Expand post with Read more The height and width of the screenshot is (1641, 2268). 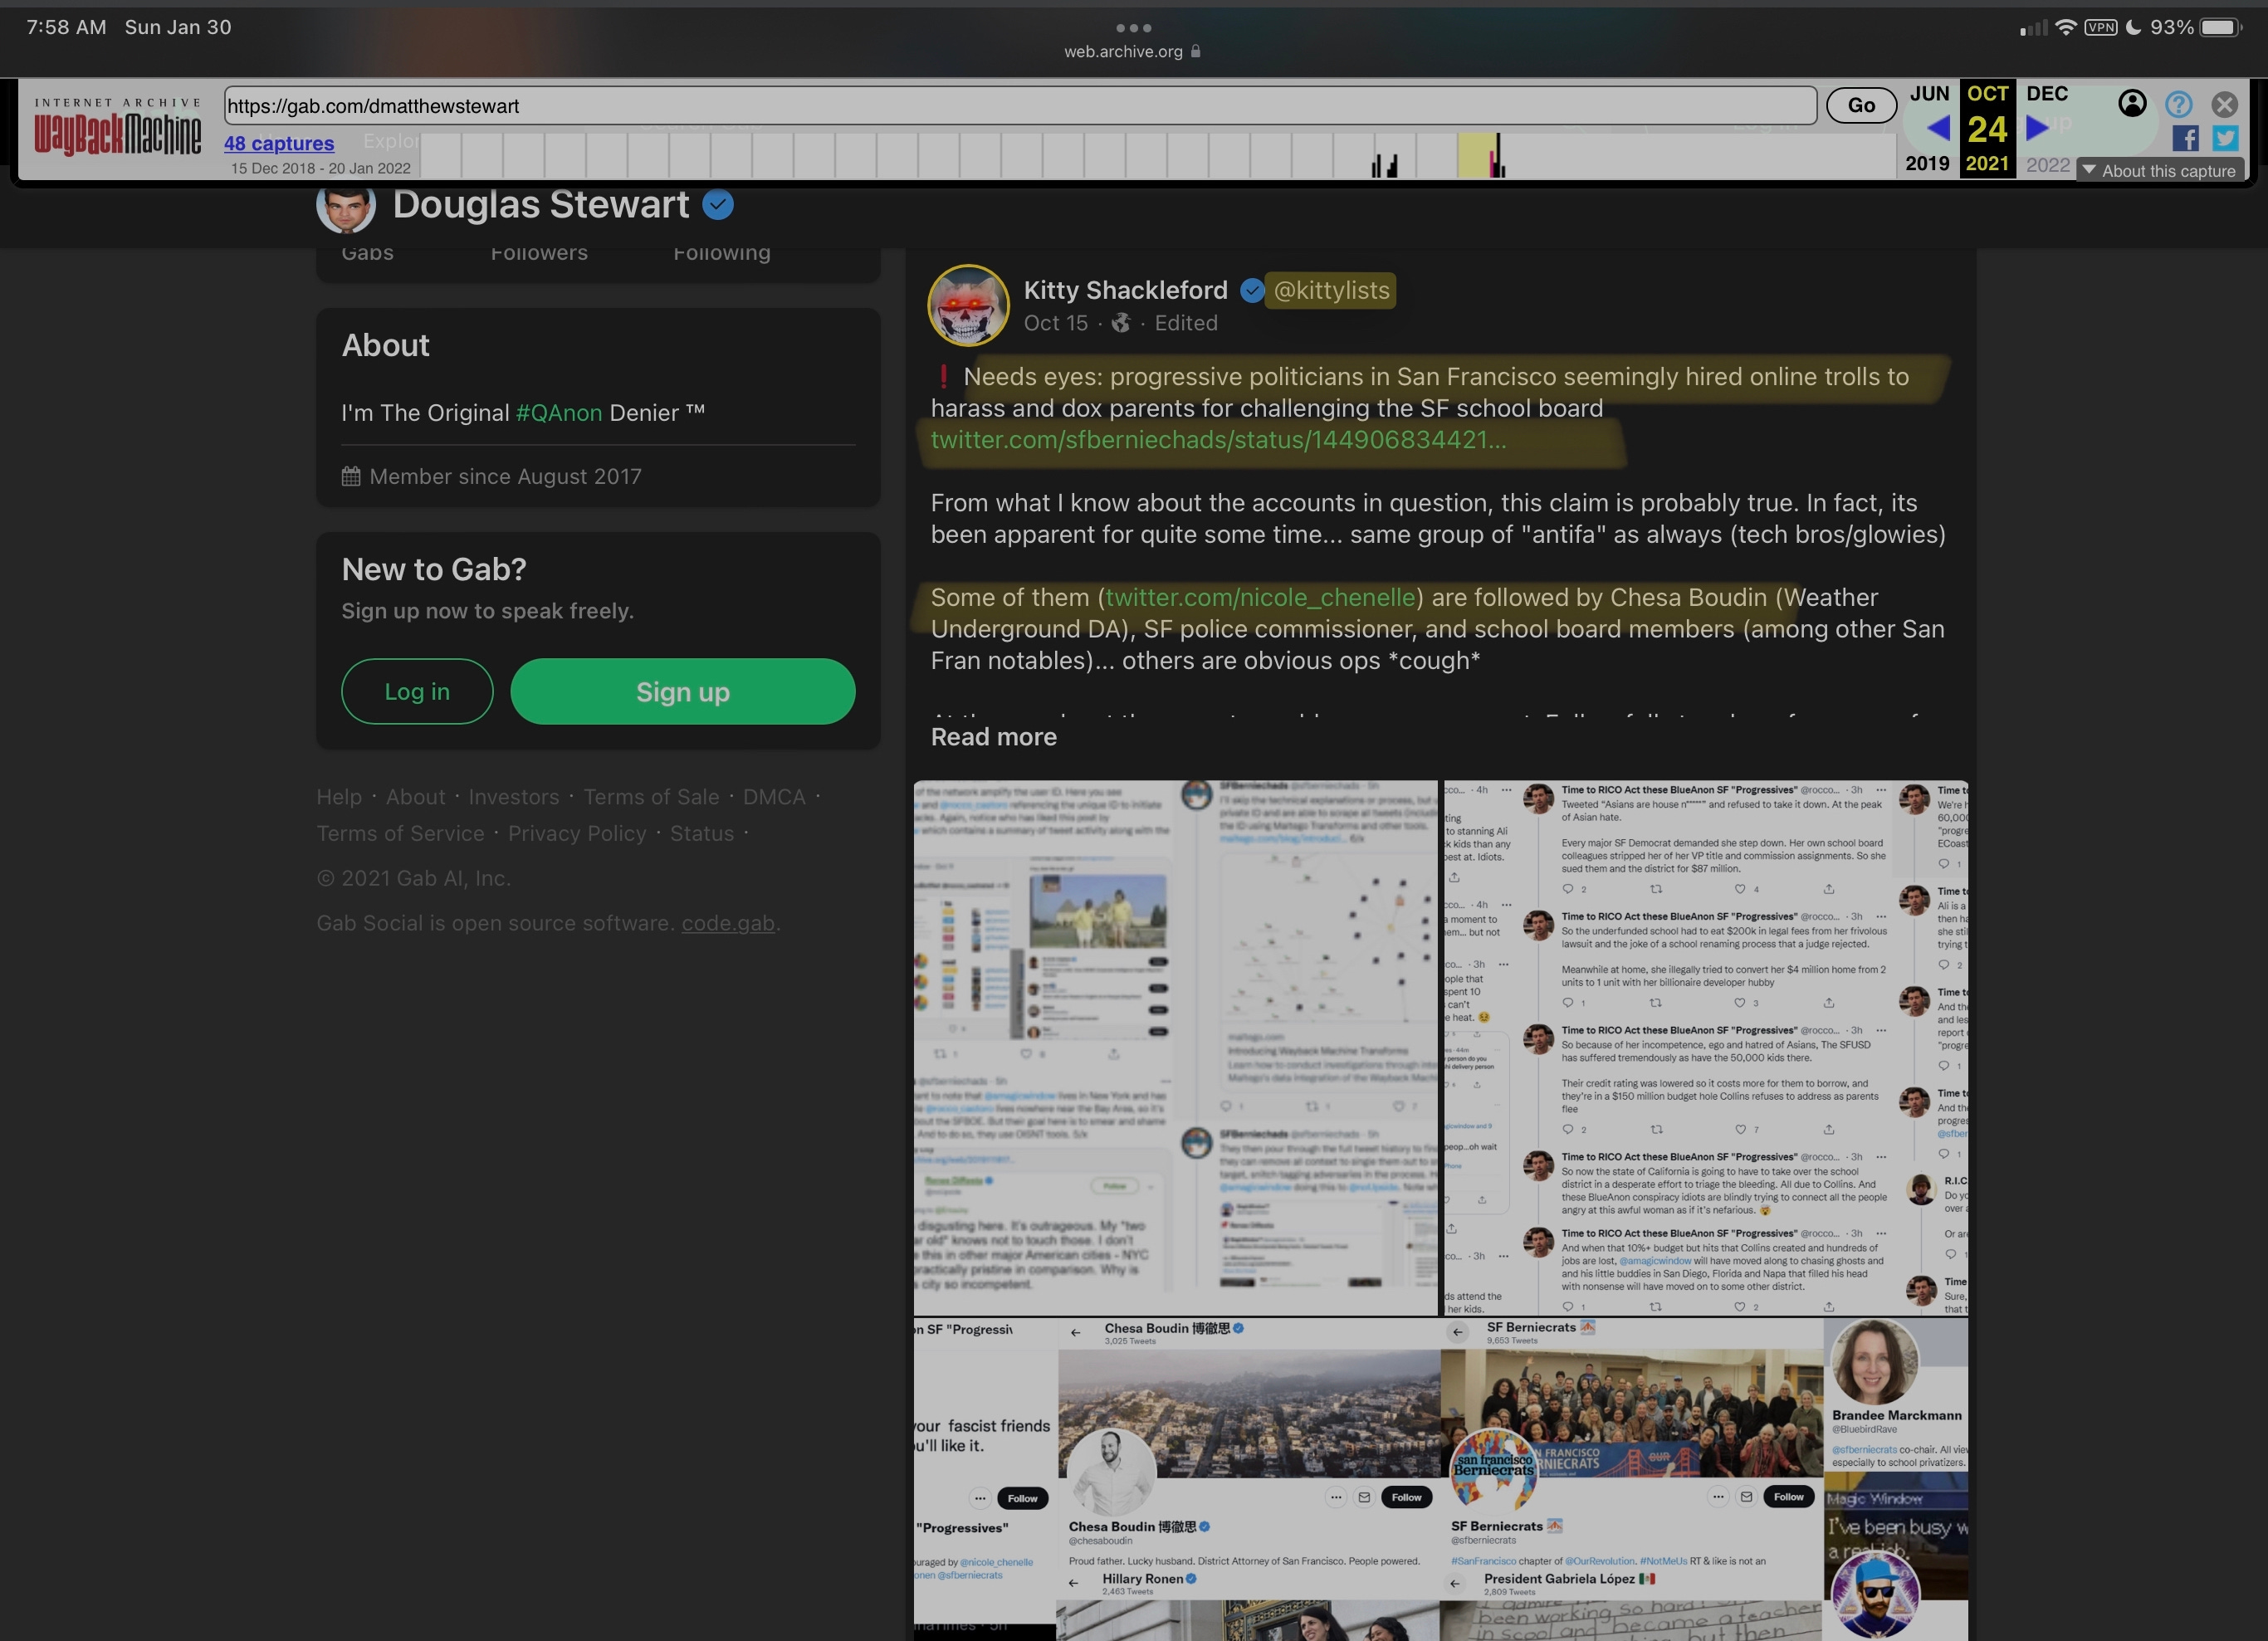993,737
